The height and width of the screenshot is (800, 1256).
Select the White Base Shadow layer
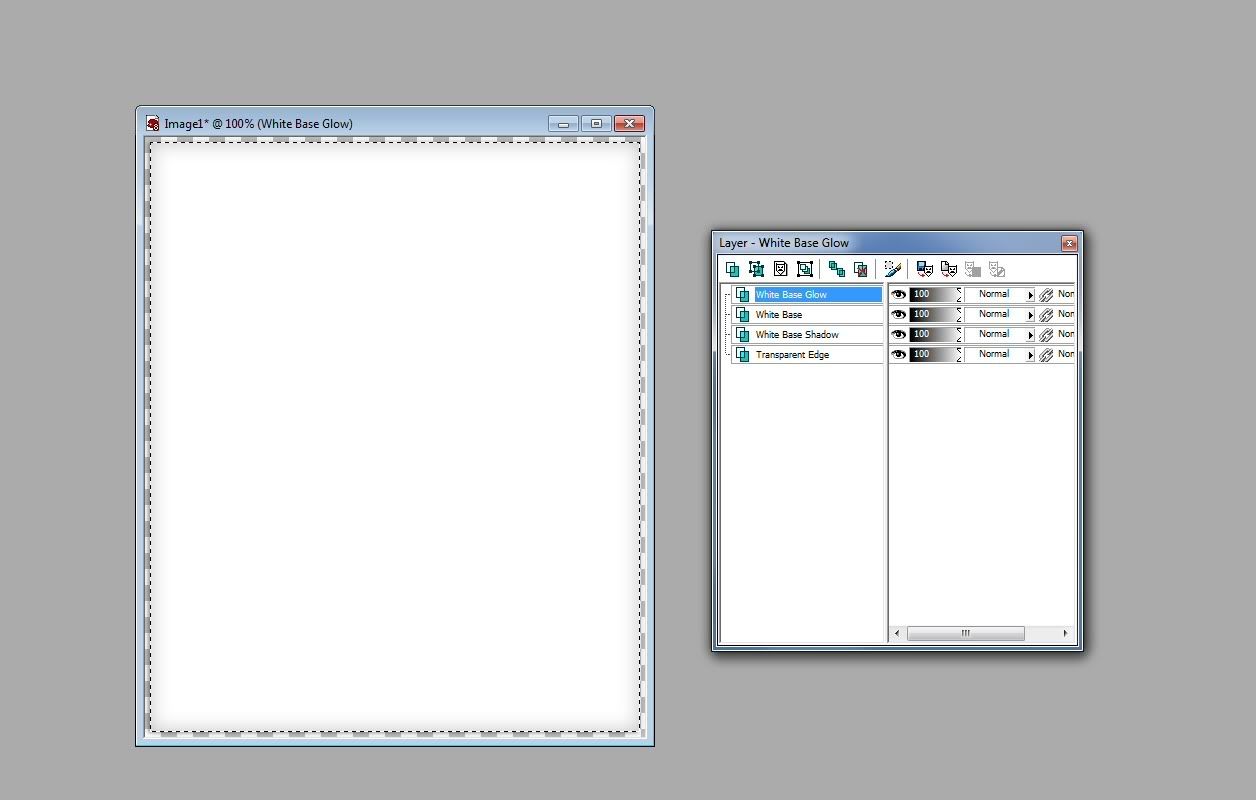(x=797, y=335)
